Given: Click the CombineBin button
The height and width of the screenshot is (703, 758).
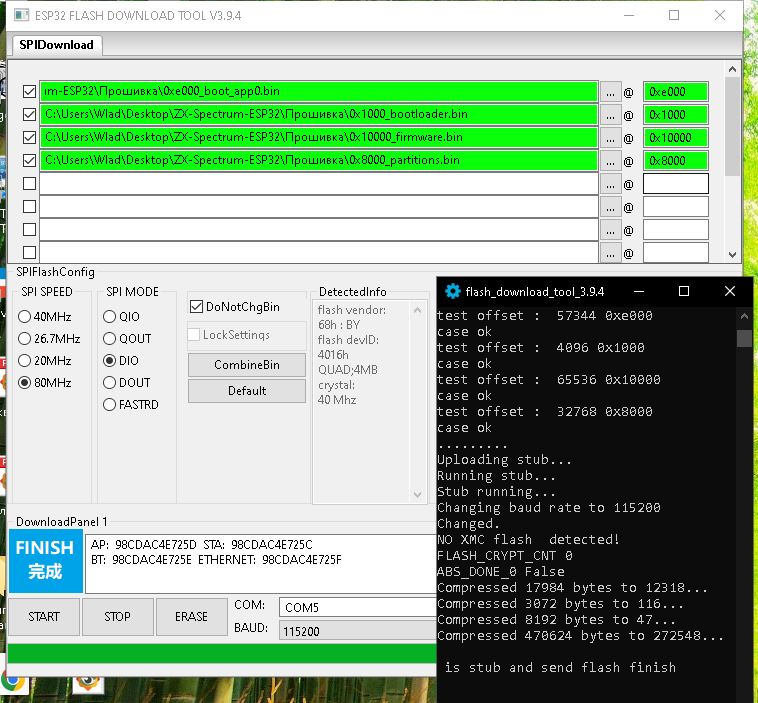Looking at the screenshot, I should [x=247, y=365].
